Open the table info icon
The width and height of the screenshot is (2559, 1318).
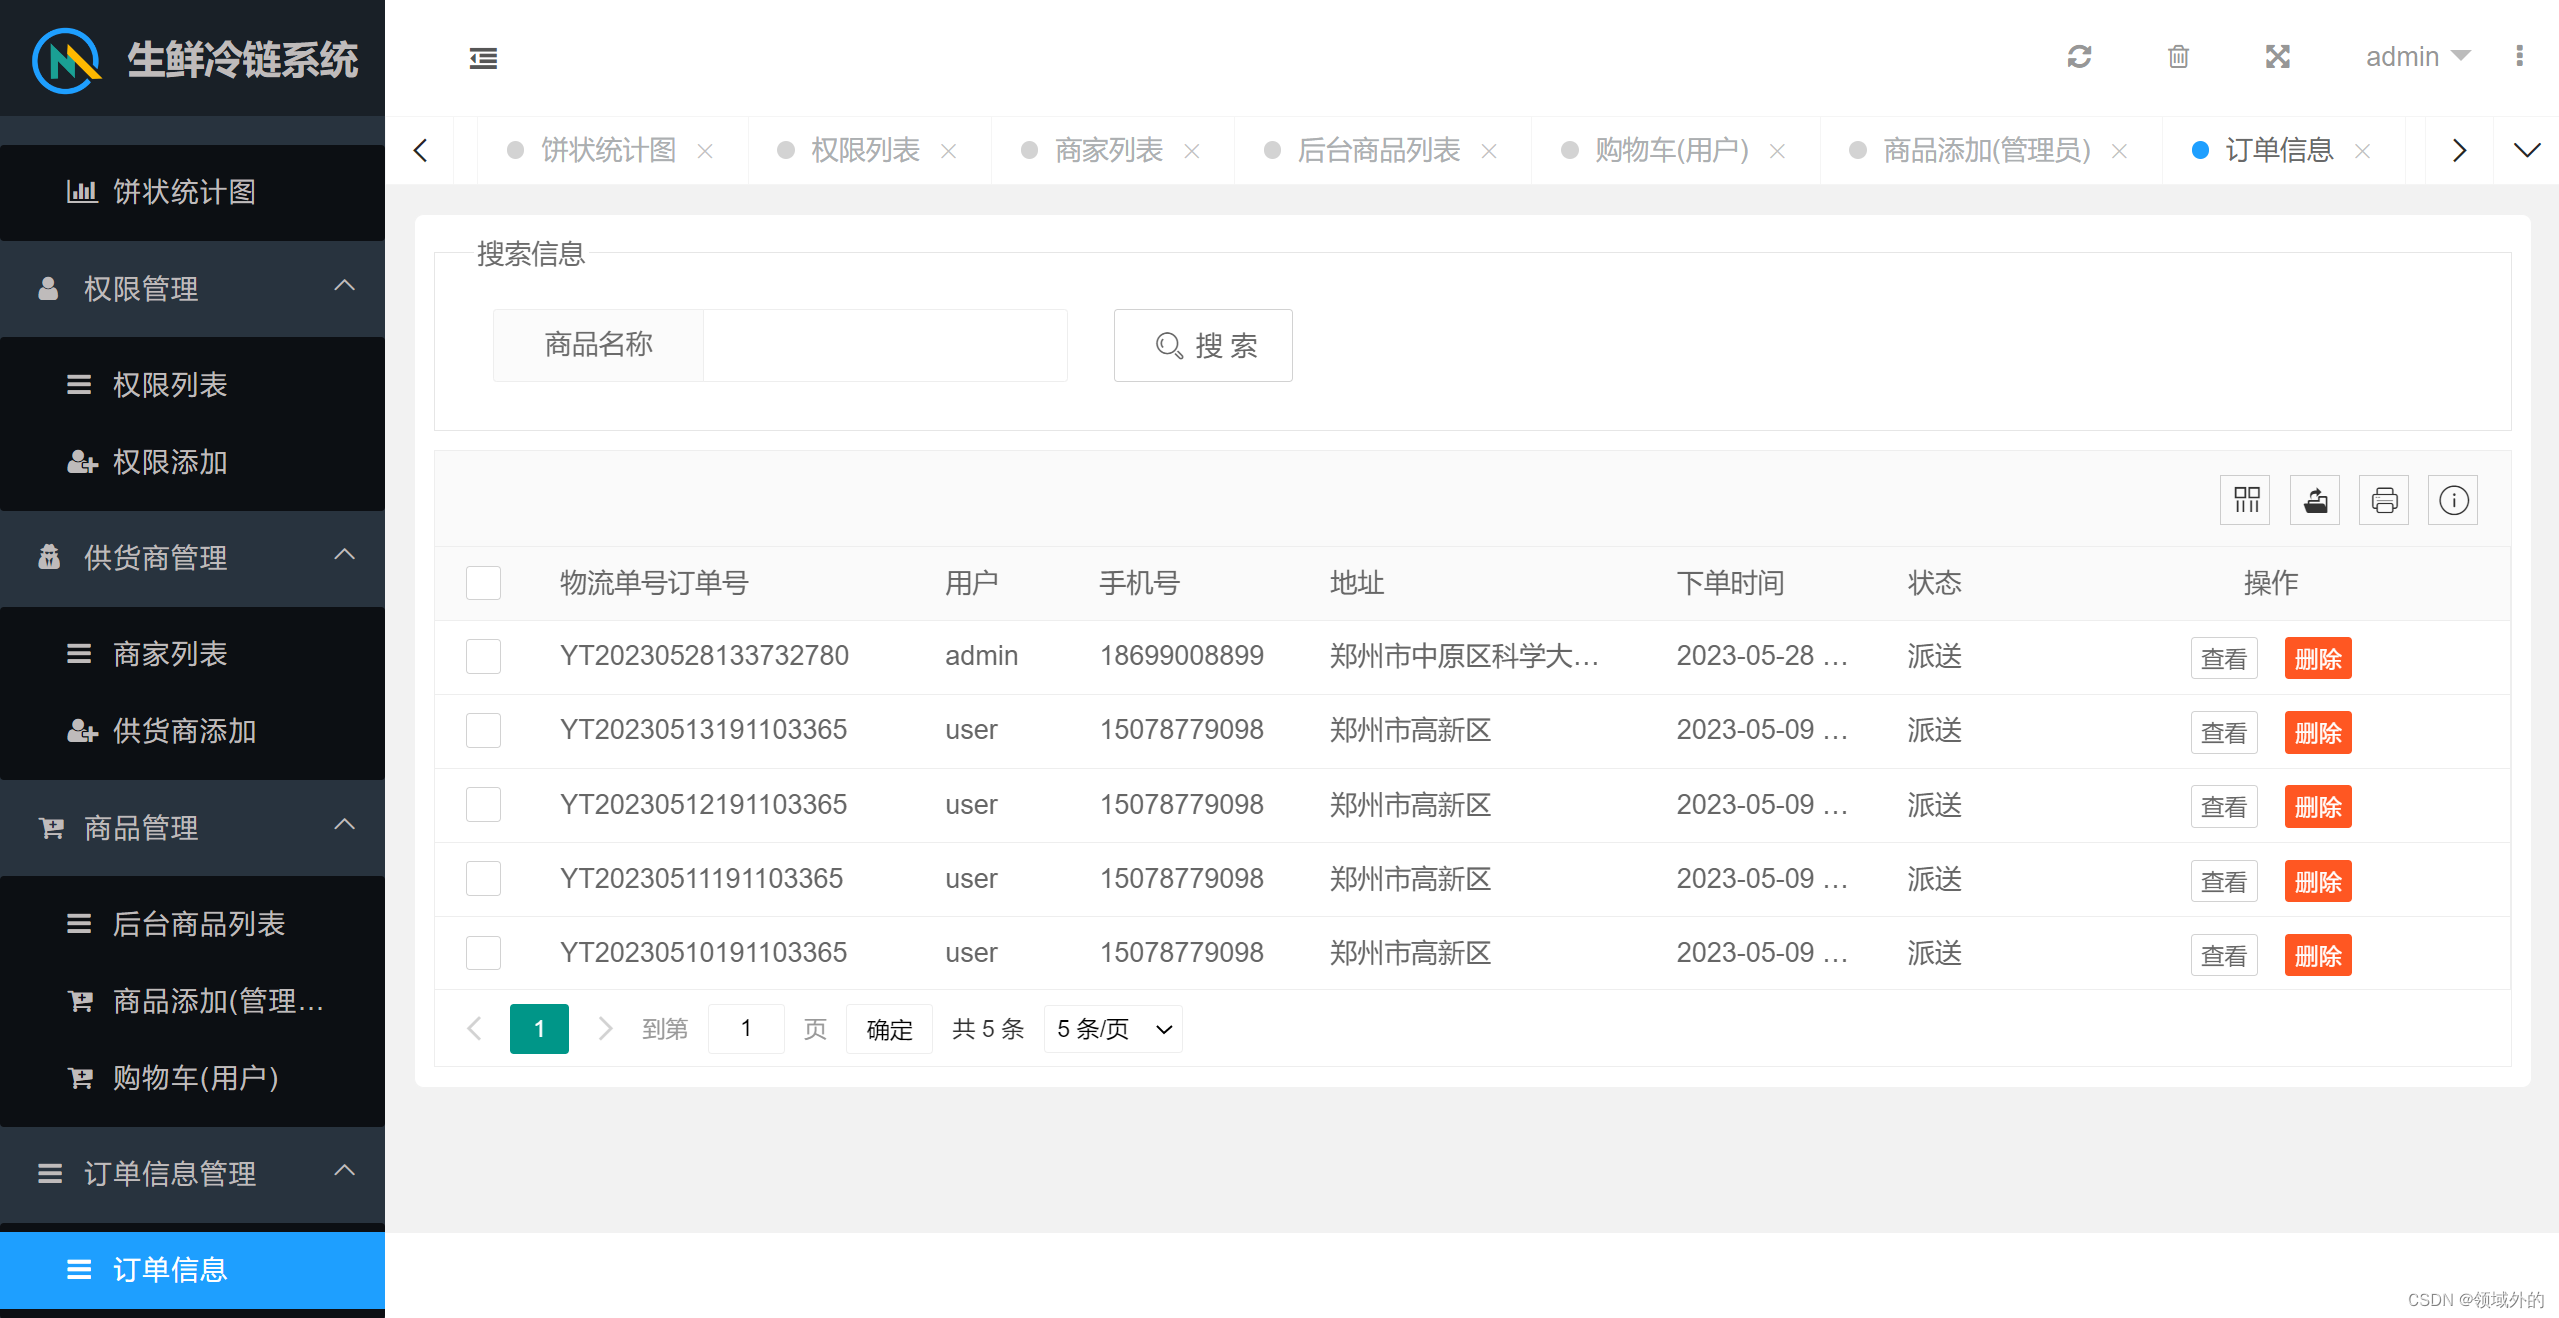click(x=2452, y=500)
